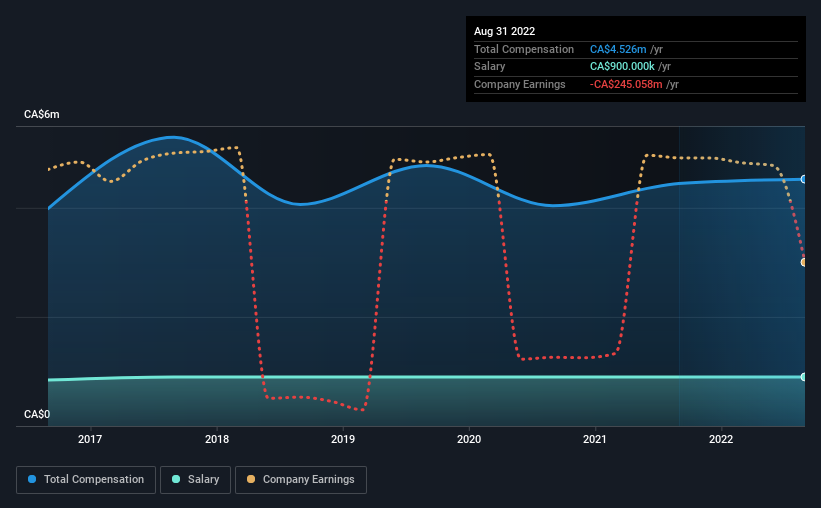Select the Total Compensation end data point
This screenshot has height=508, width=821.
pyautogui.click(x=803, y=179)
